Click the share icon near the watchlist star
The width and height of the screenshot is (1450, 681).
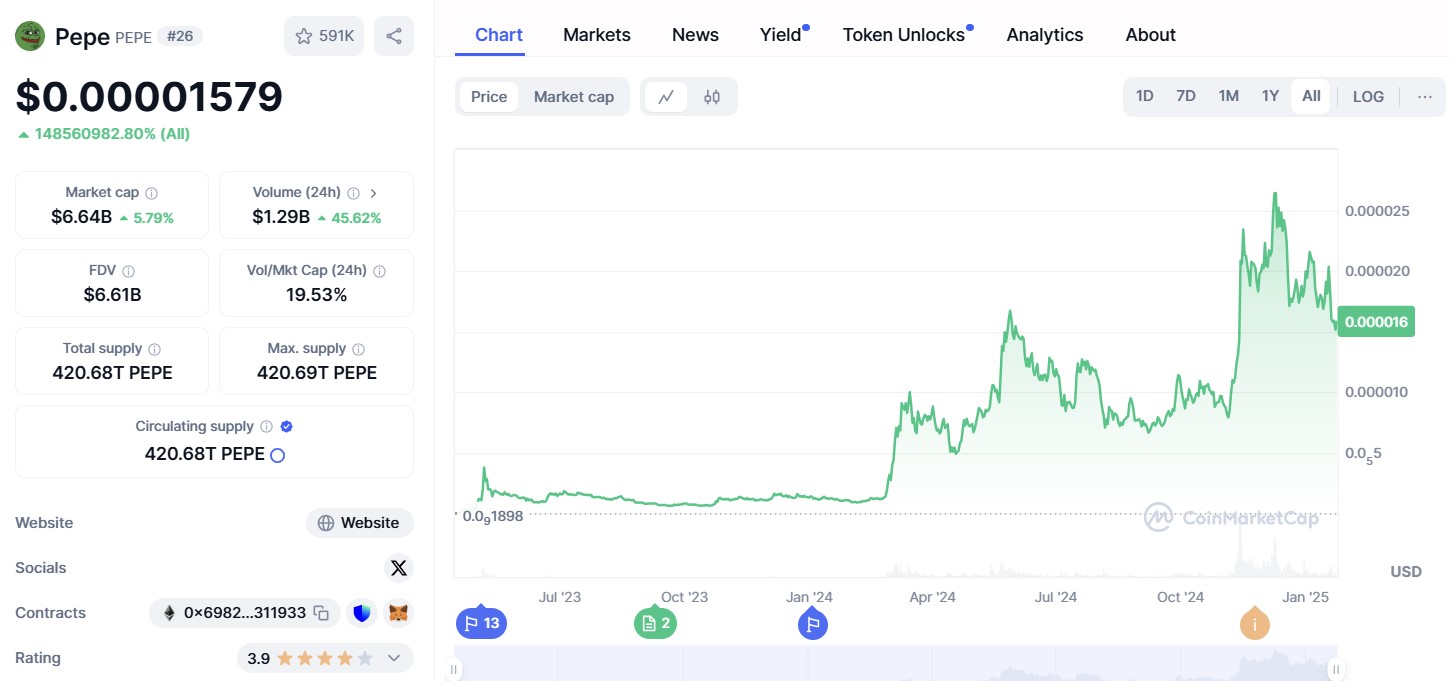[x=394, y=35]
